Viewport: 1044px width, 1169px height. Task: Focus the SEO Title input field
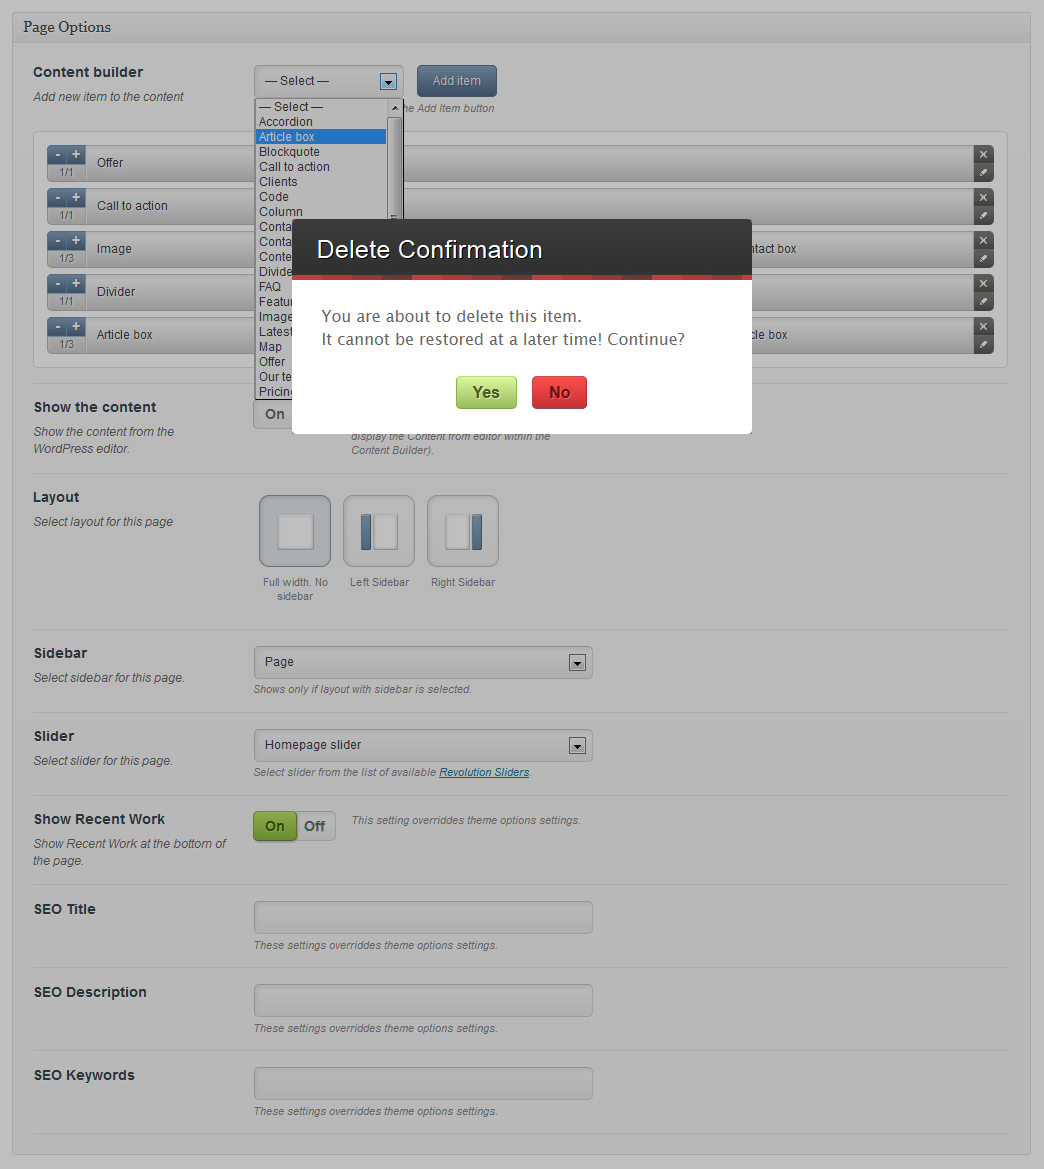(423, 917)
